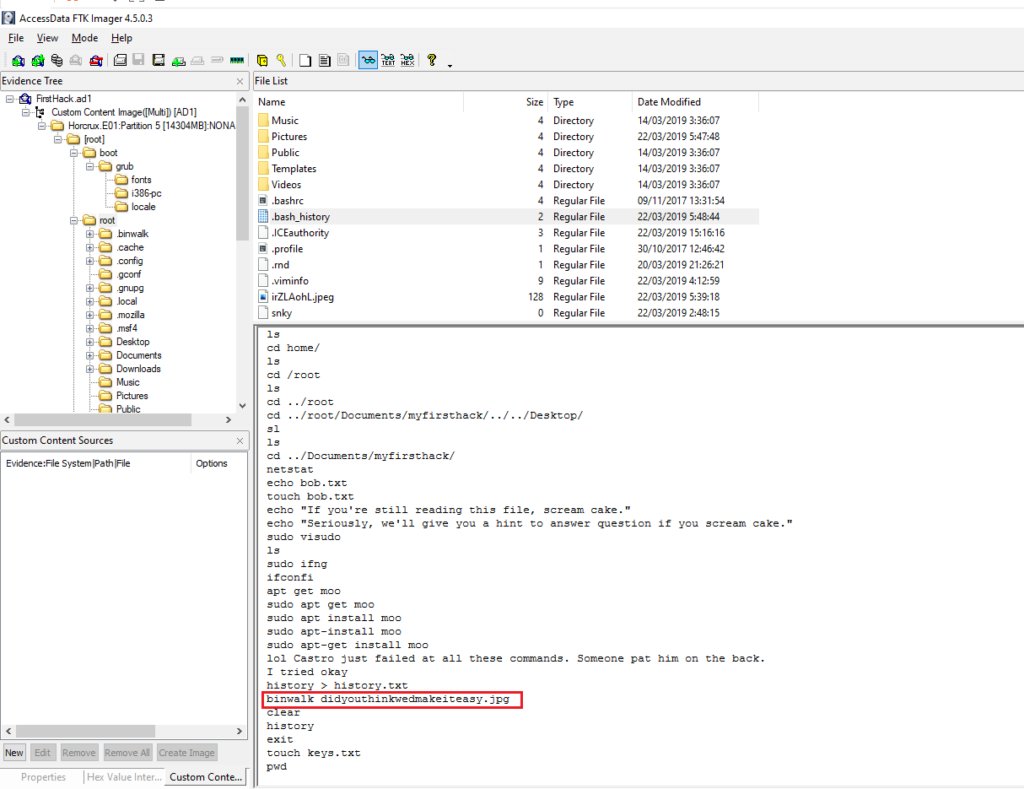Screen dimensions: 1024x789
Task: Click the Create Disk Image toolbar icon
Action: [119, 60]
